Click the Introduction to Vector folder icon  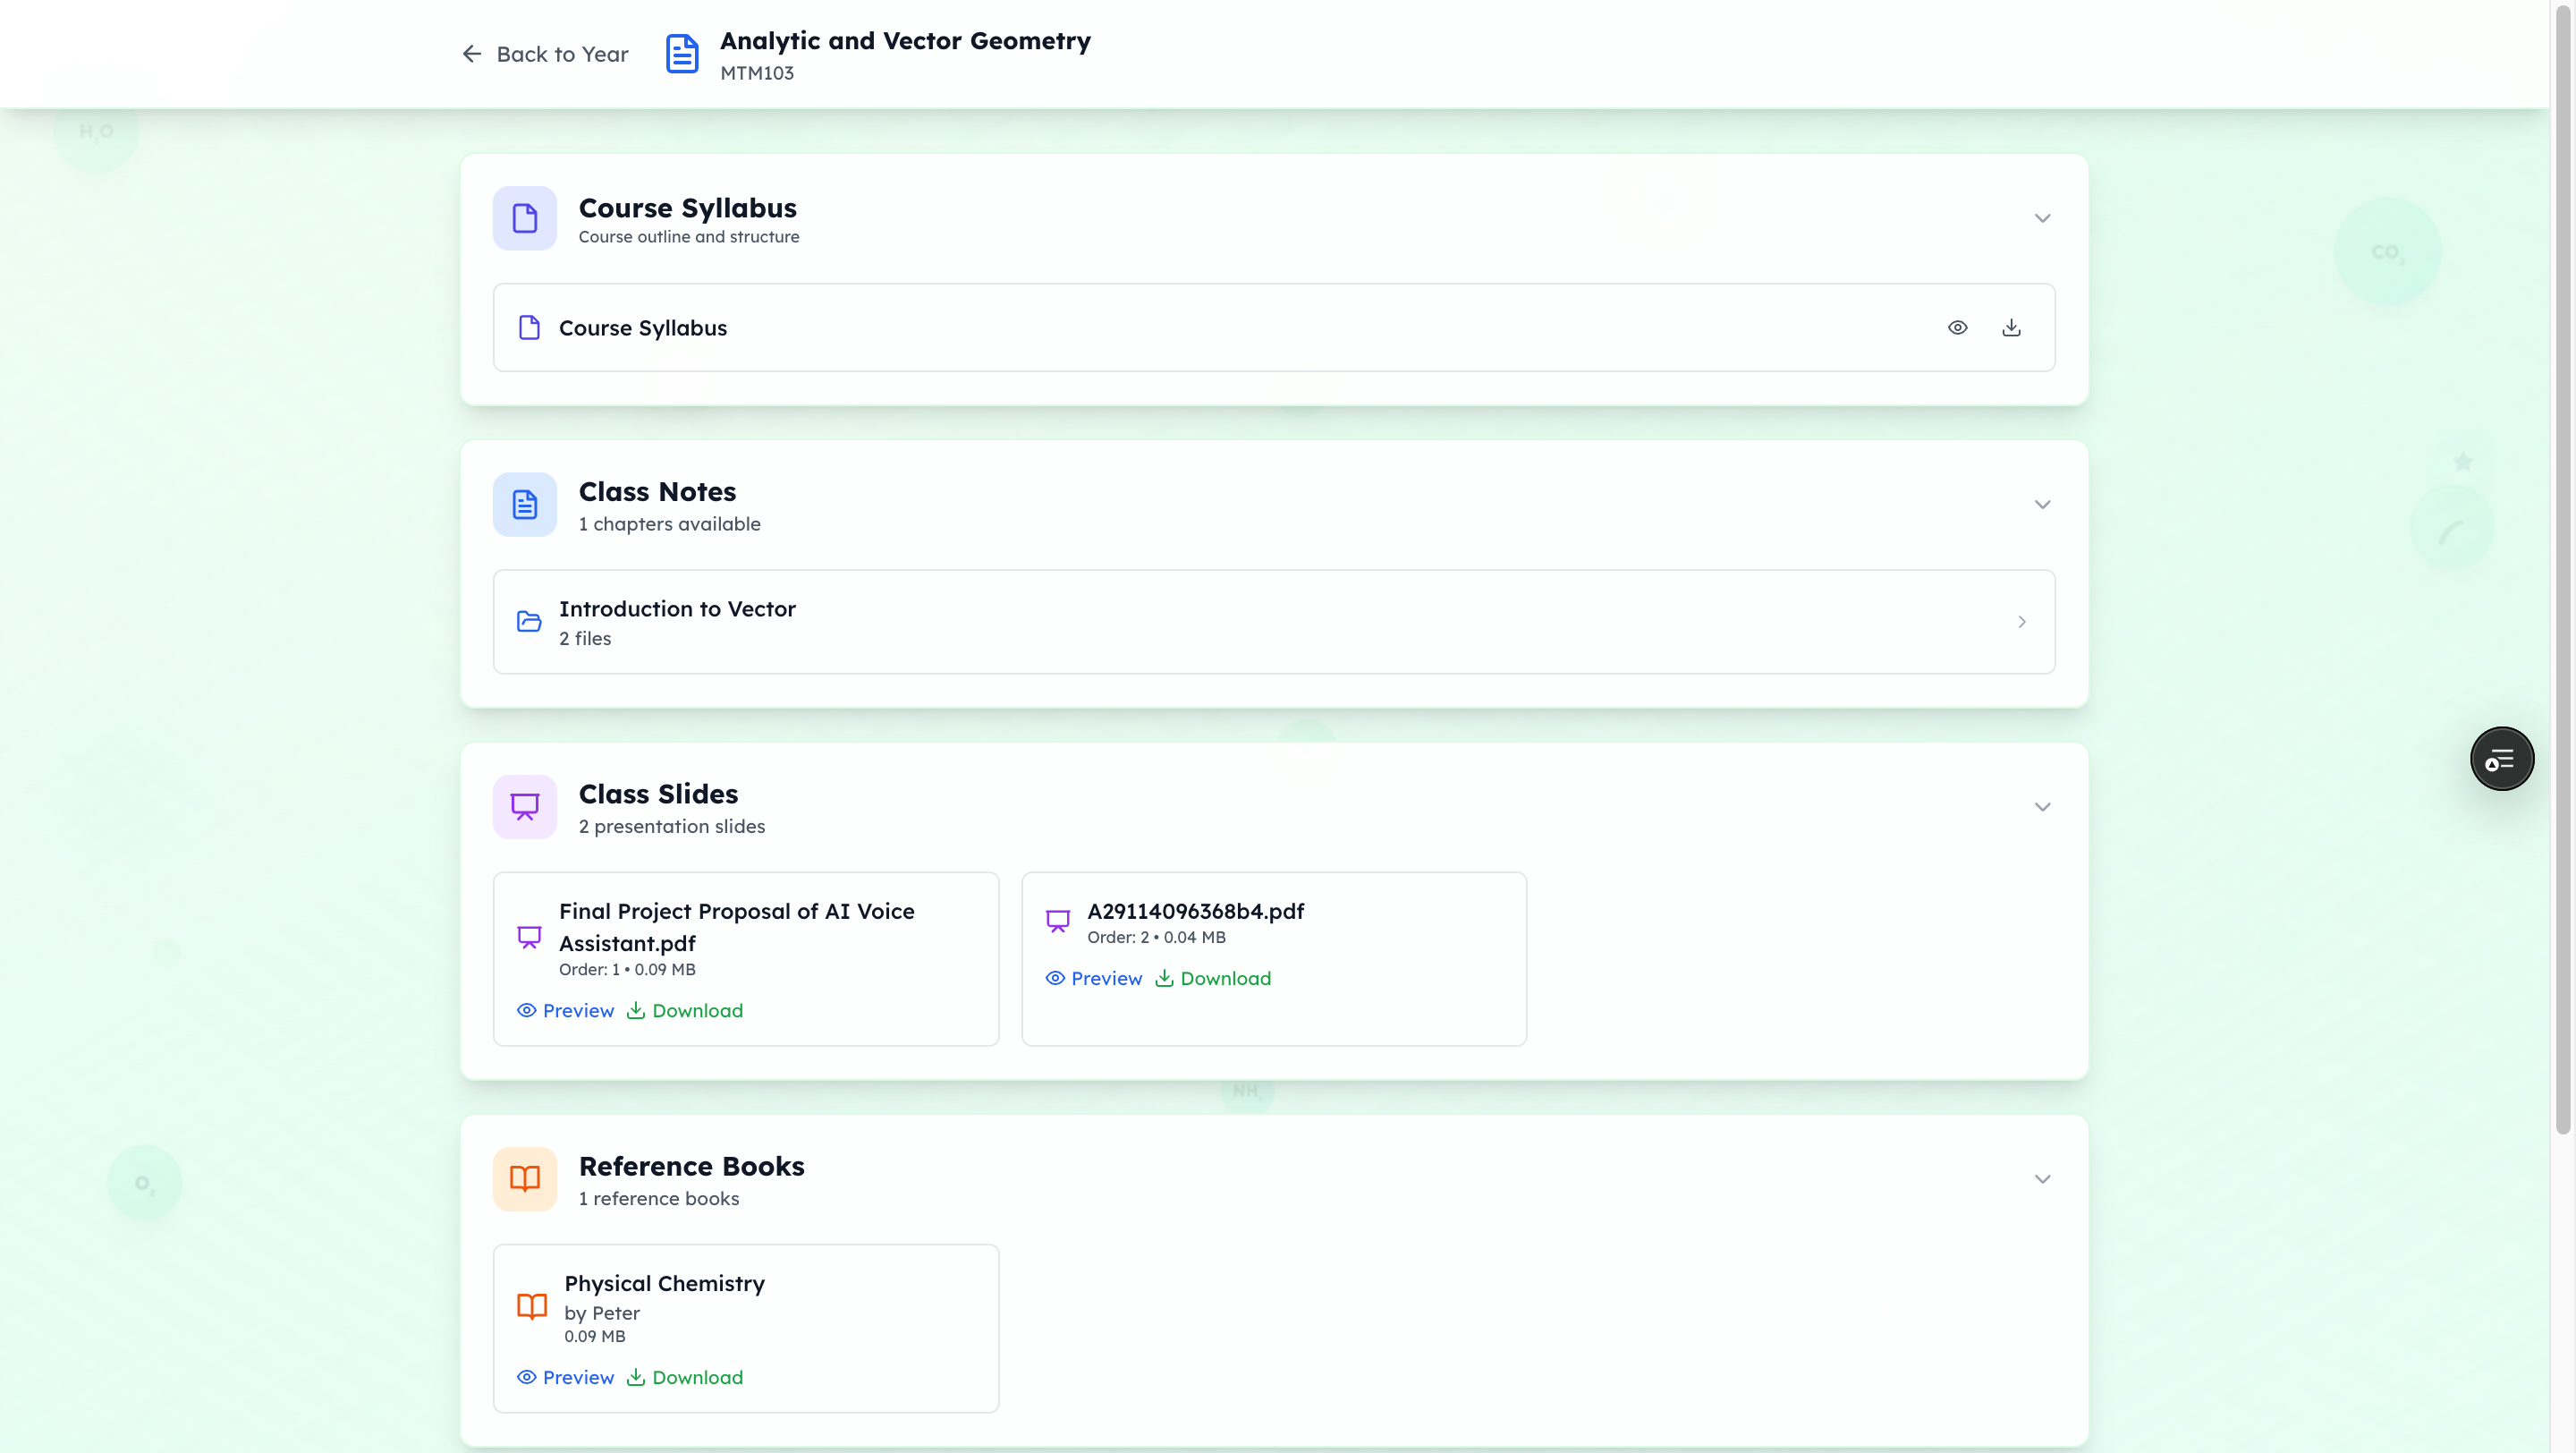click(529, 622)
